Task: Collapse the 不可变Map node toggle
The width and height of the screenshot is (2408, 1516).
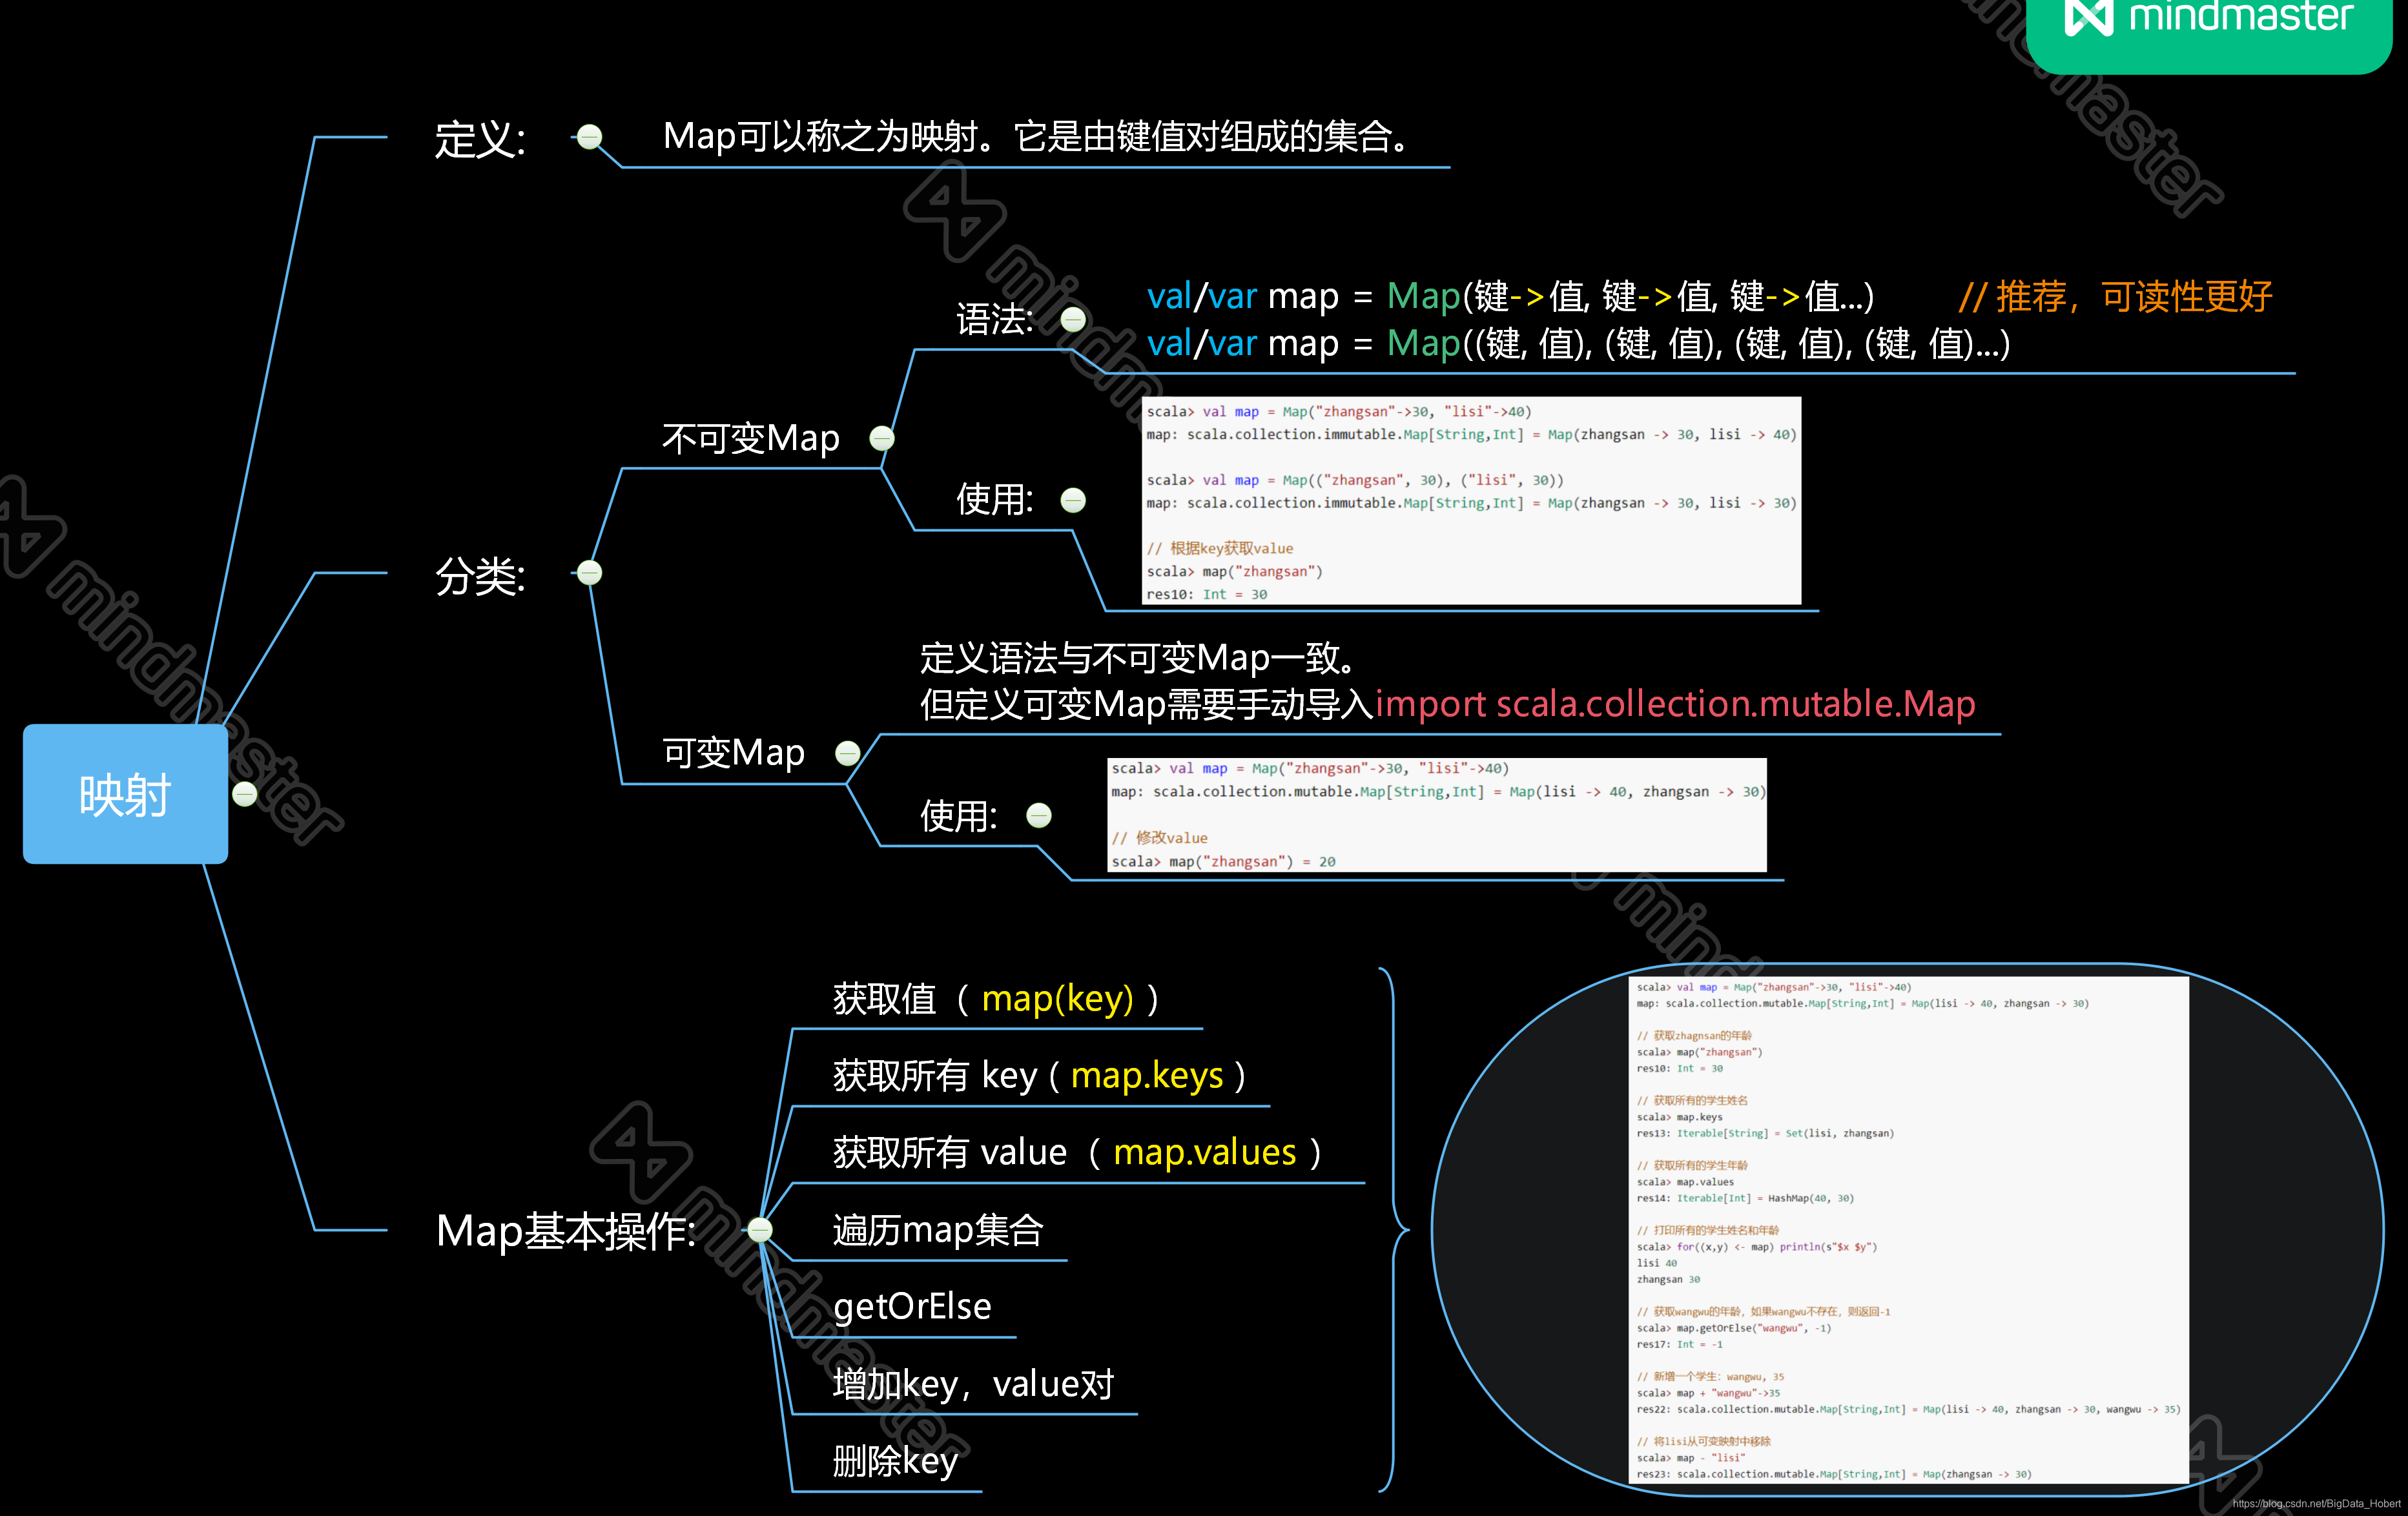Action: point(882,438)
